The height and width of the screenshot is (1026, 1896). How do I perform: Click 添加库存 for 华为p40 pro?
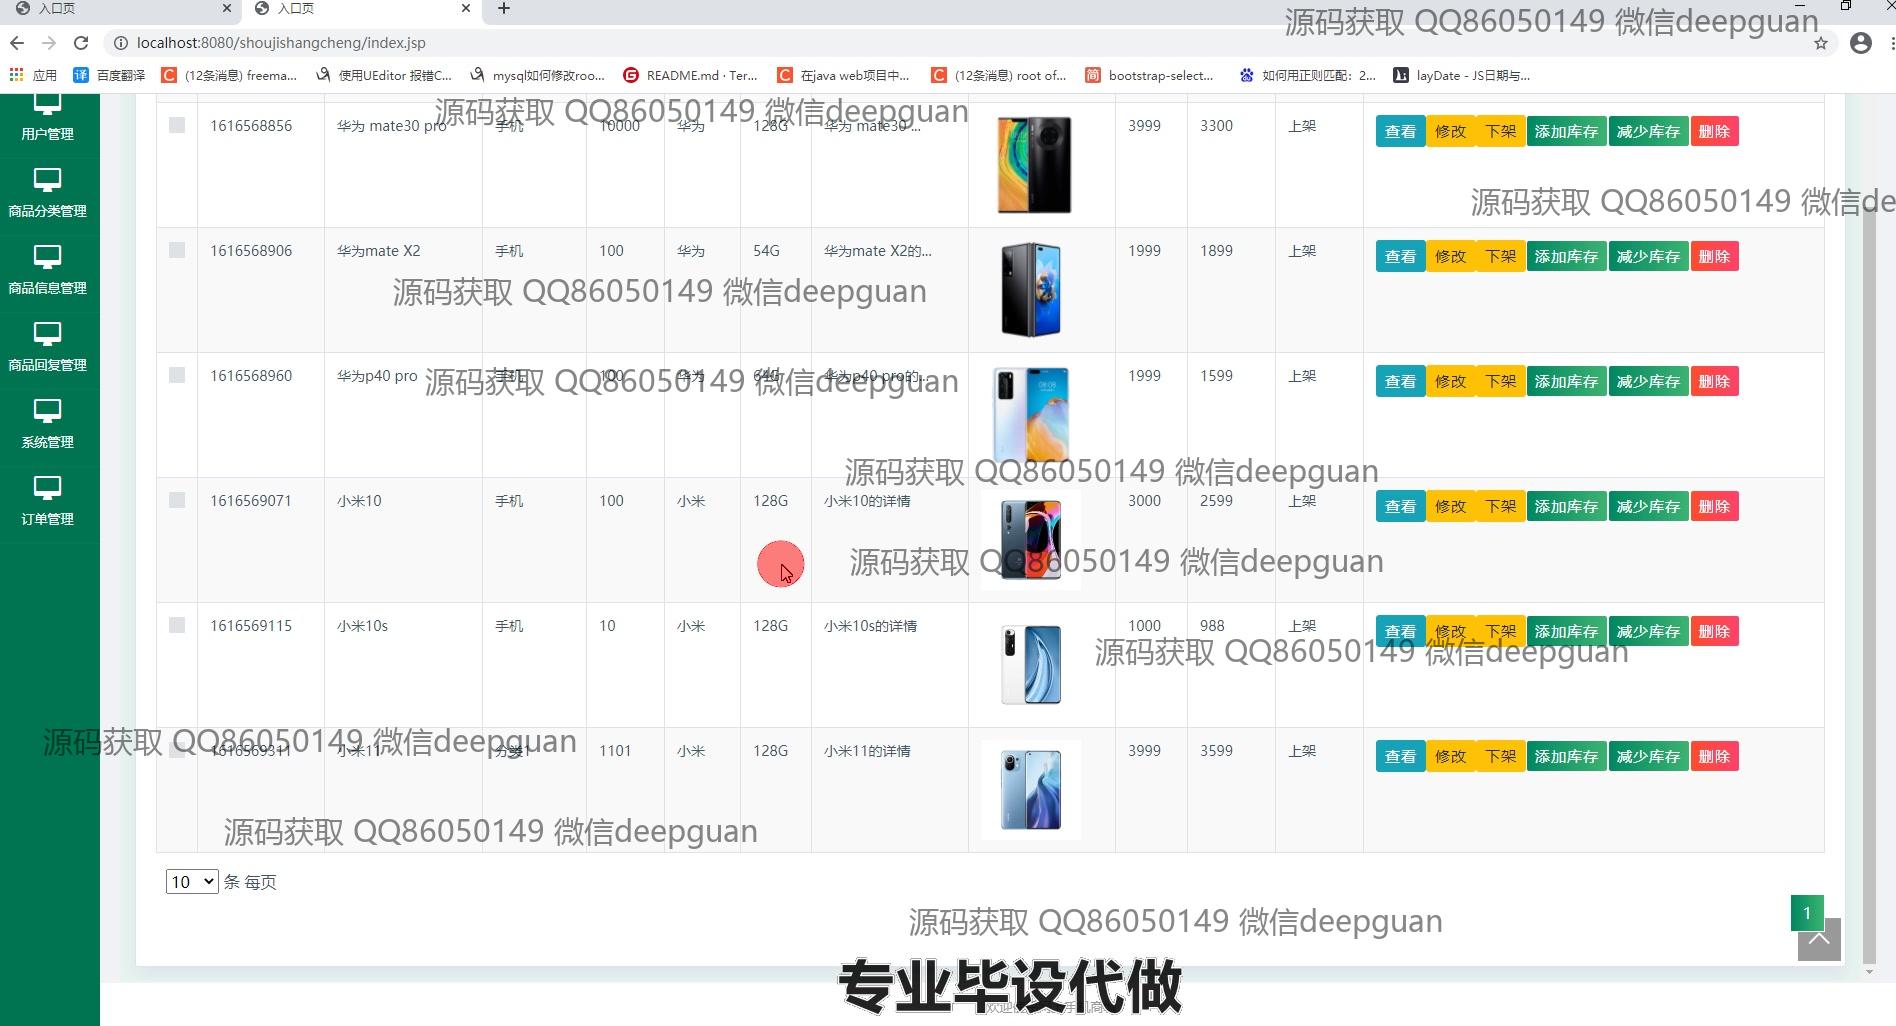(1566, 382)
